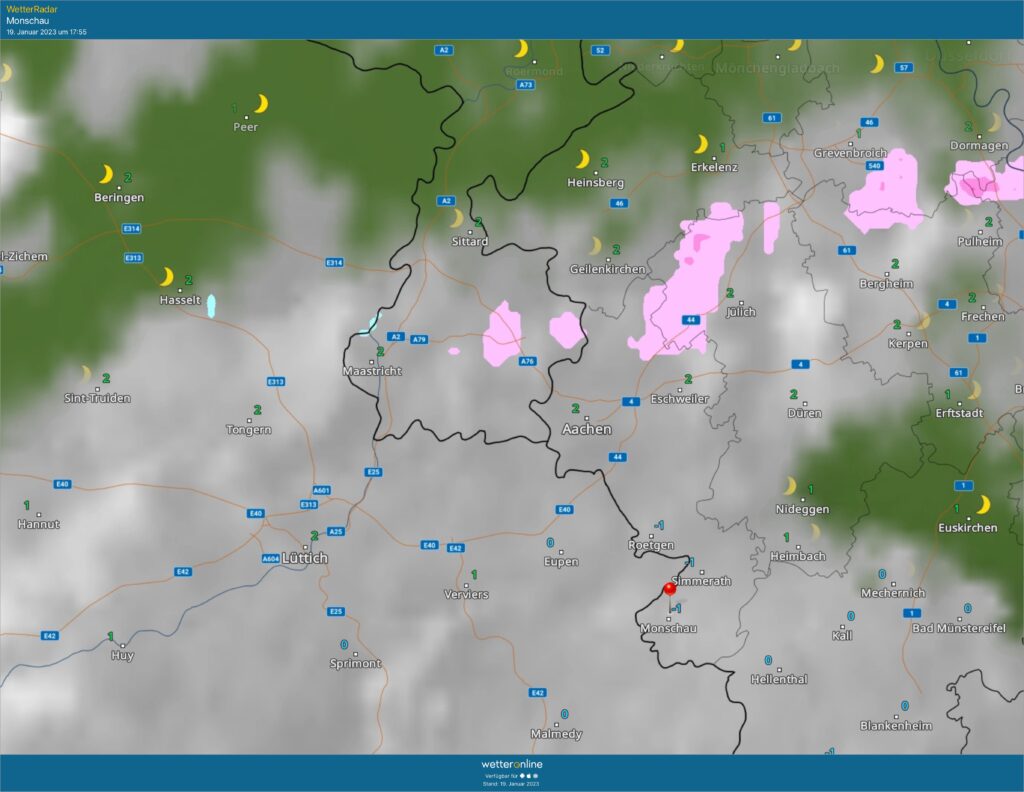Select the Malmedy town label
Viewport: 1024px width, 792px height.
[556, 734]
